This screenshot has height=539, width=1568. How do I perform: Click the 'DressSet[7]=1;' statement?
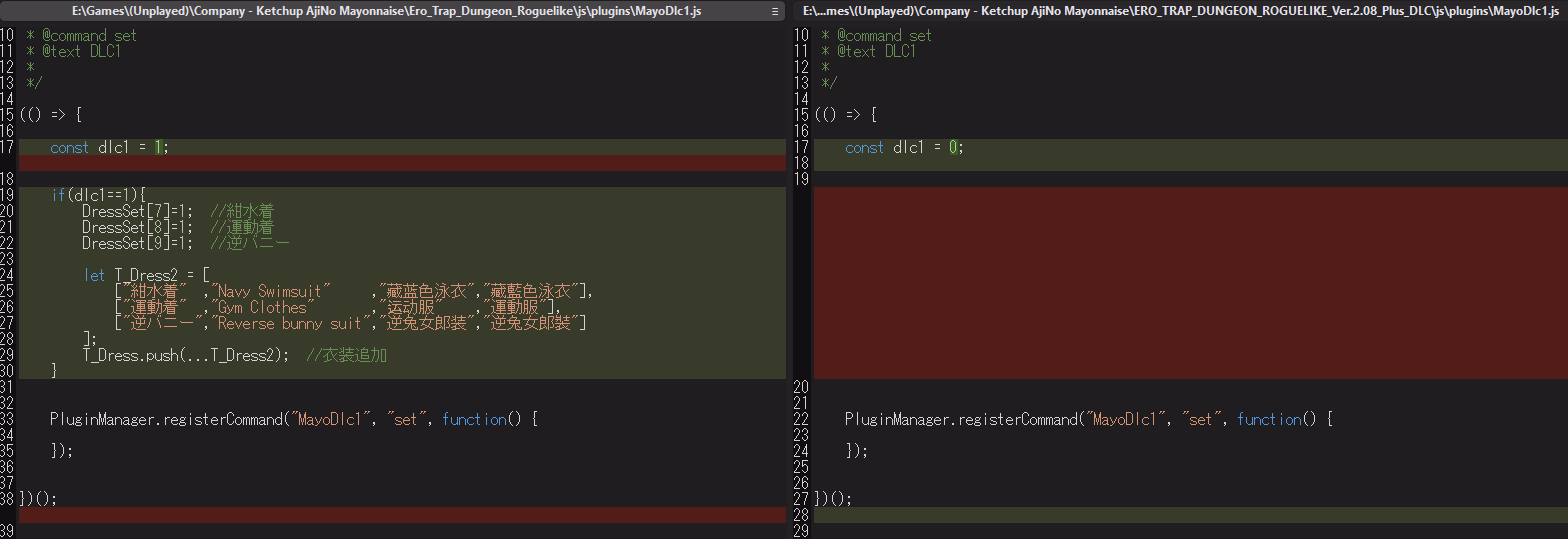point(138,211)
